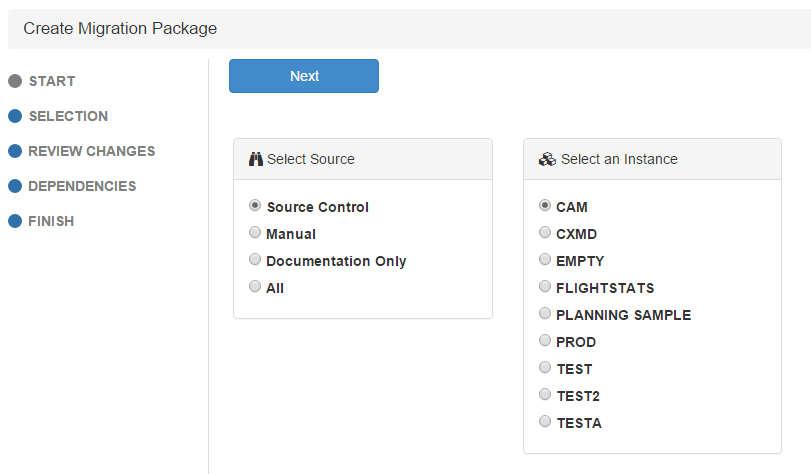The width and height of the screenshot is (811, 474).
Task: Select the CAM instance radio button
Action: tap(545, 206)
